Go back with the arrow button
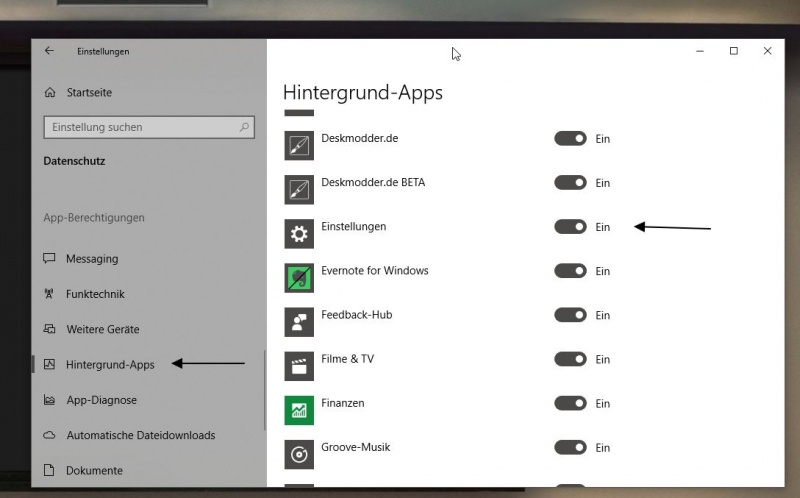Viewport: 800px width, 498px height. 49,51
